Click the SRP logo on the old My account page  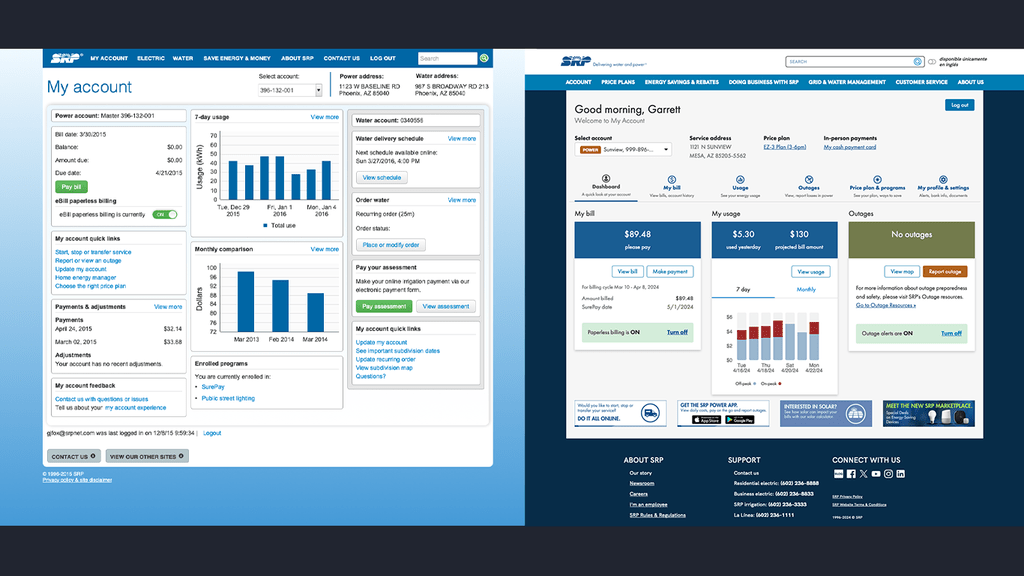66,58
